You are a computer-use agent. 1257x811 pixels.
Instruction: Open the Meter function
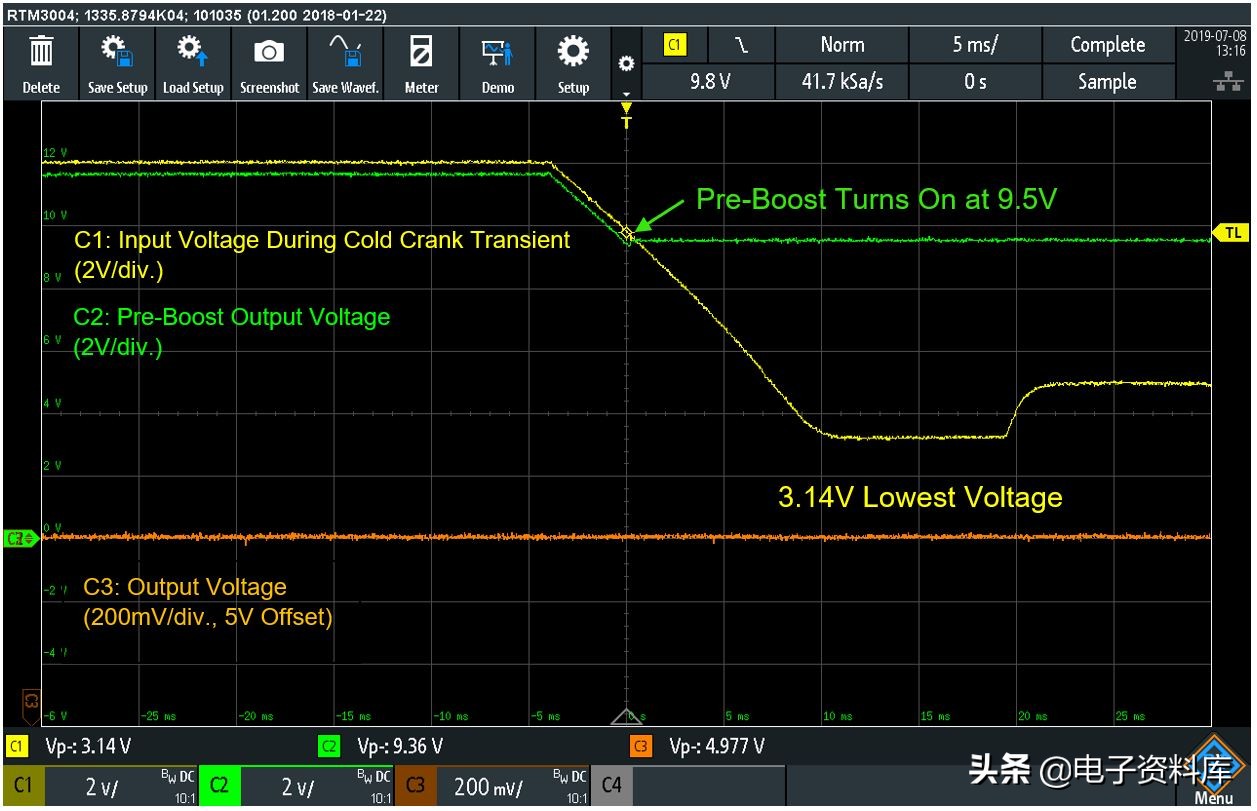(421, 63)
